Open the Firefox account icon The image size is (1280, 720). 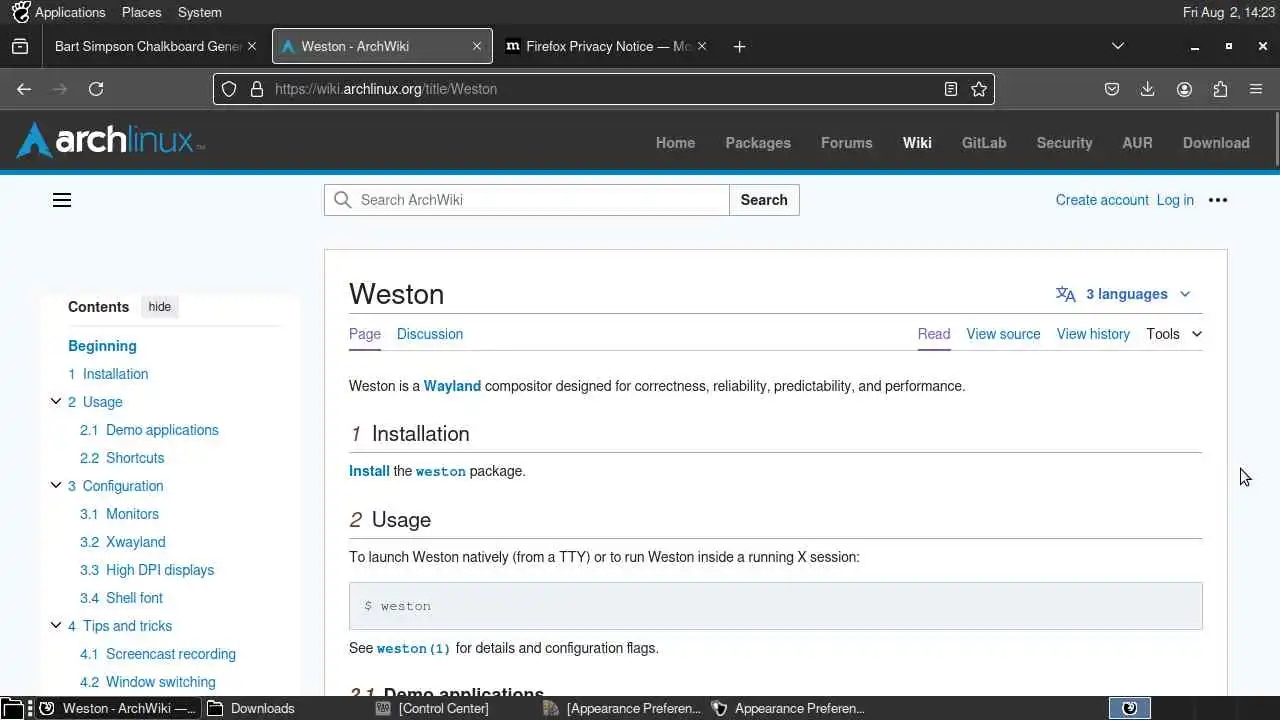pyautogui.click(x=1184, y=89)
